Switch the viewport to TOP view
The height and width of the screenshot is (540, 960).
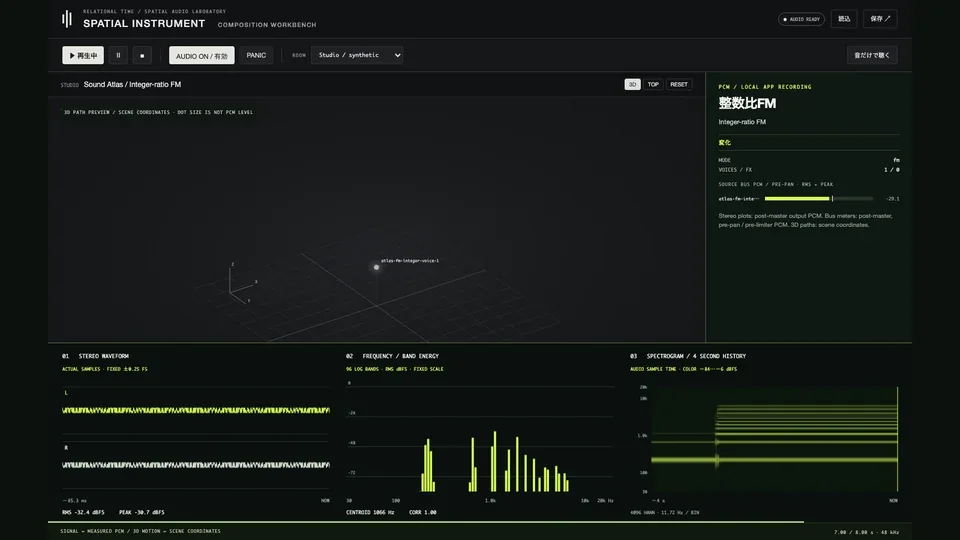[653, 84]
